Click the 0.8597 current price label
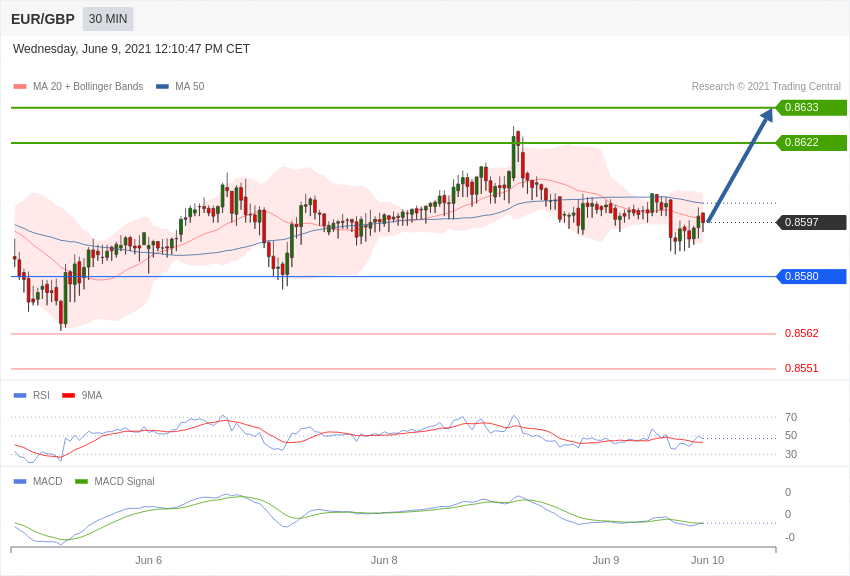 [x=812, y=222]
